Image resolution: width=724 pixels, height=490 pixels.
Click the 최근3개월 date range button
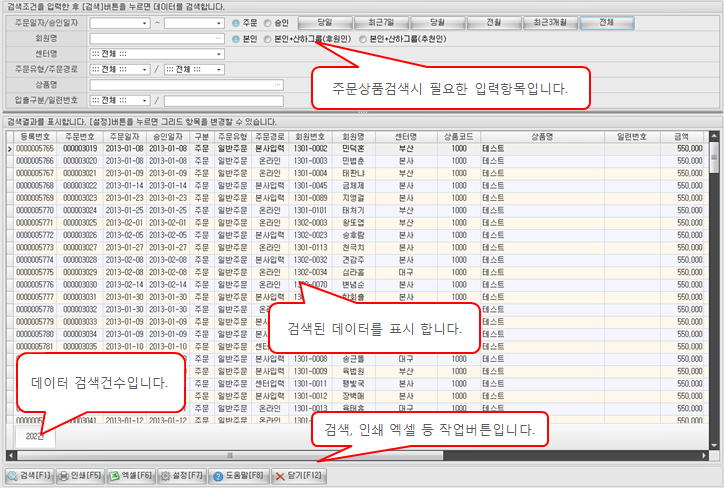coord(550,23)
